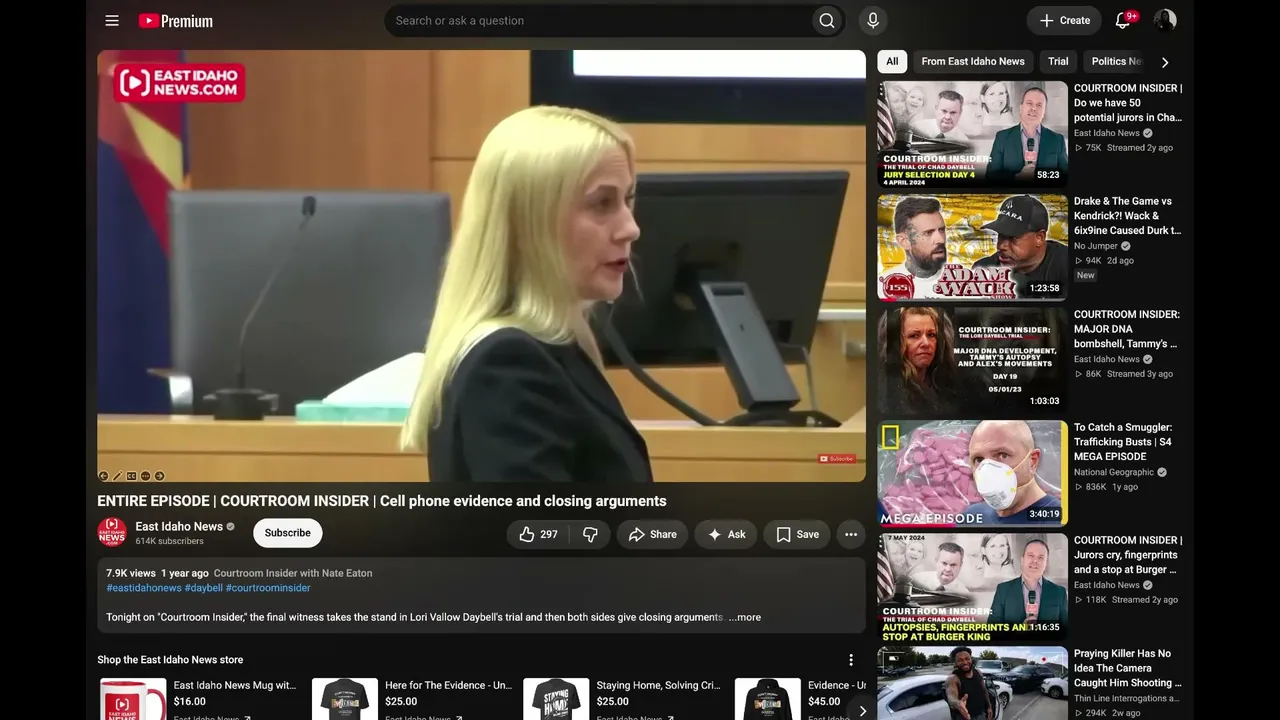The image size is (1280, 720).
Task: Open Courtroom Insider with Nate Eaton link
Action: coord(293,573)
